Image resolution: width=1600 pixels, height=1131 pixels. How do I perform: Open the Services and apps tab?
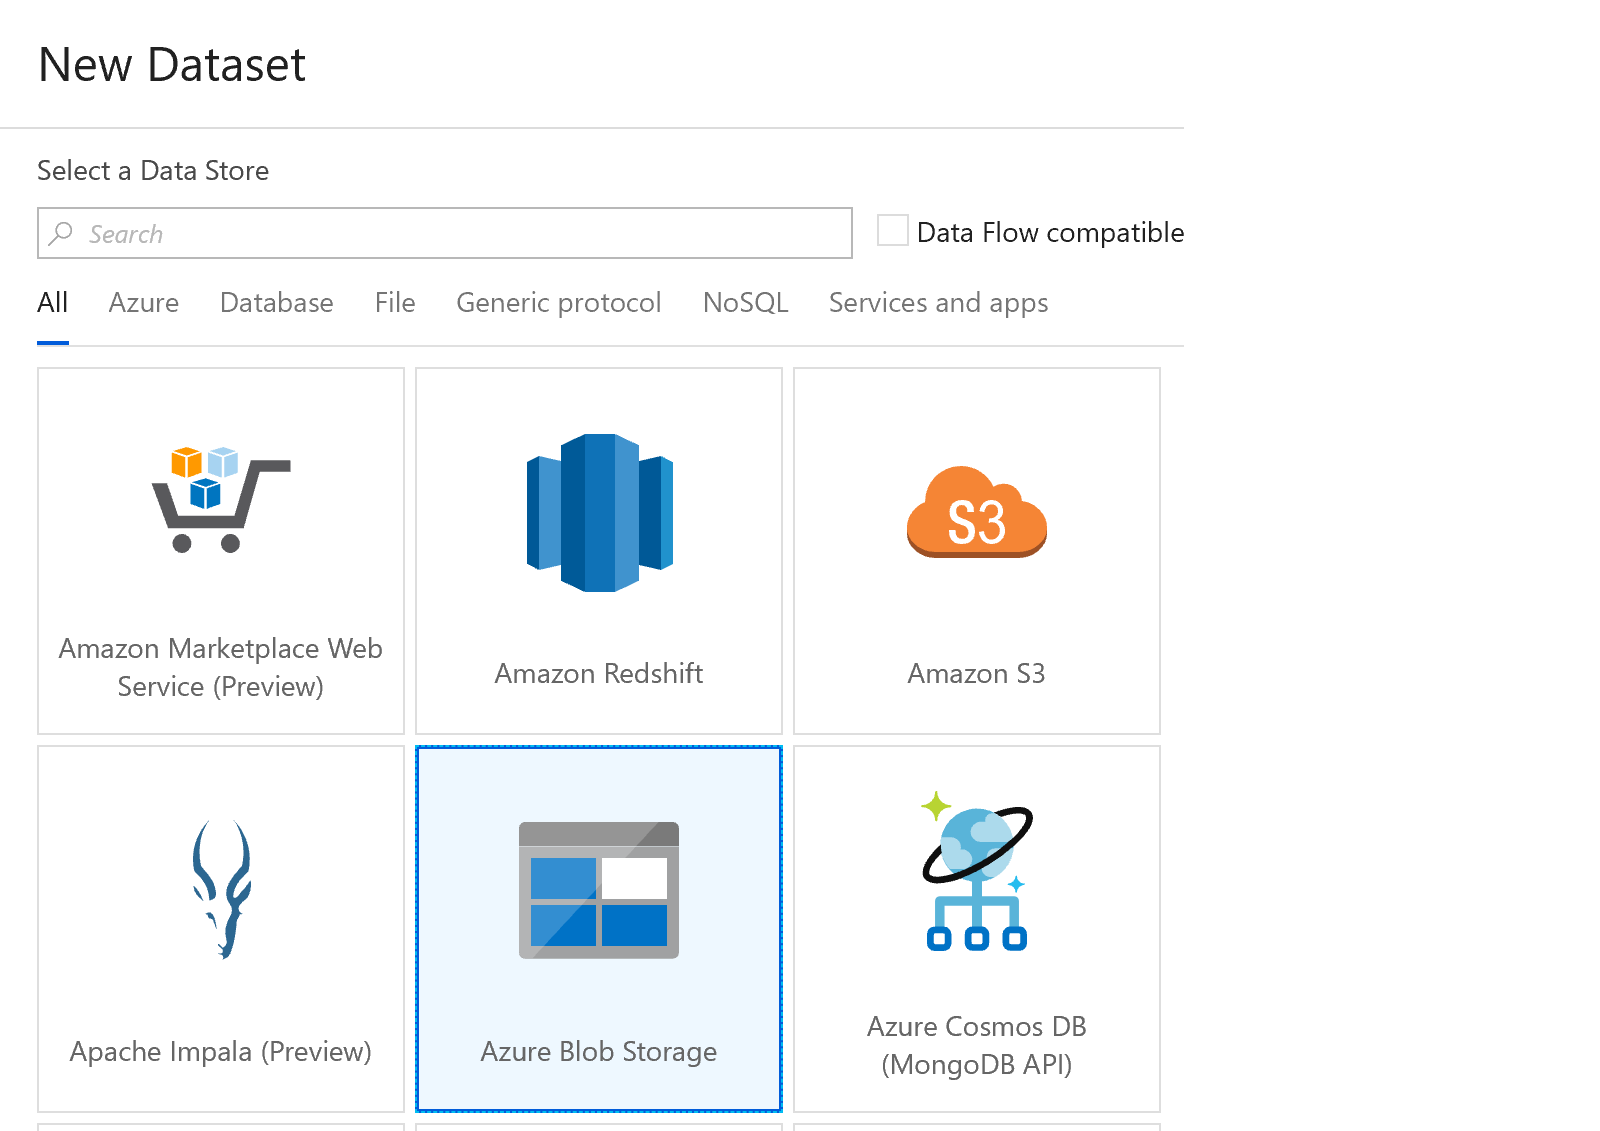tap(938, 303)
